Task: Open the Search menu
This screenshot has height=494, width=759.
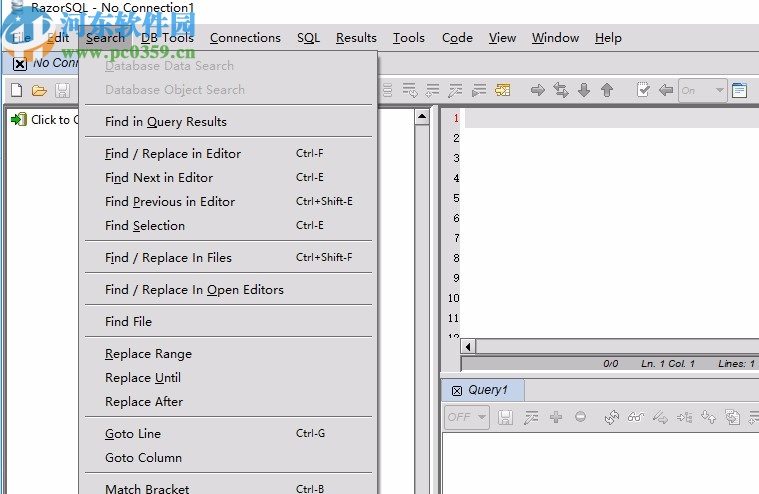Action: pos(105,38)
